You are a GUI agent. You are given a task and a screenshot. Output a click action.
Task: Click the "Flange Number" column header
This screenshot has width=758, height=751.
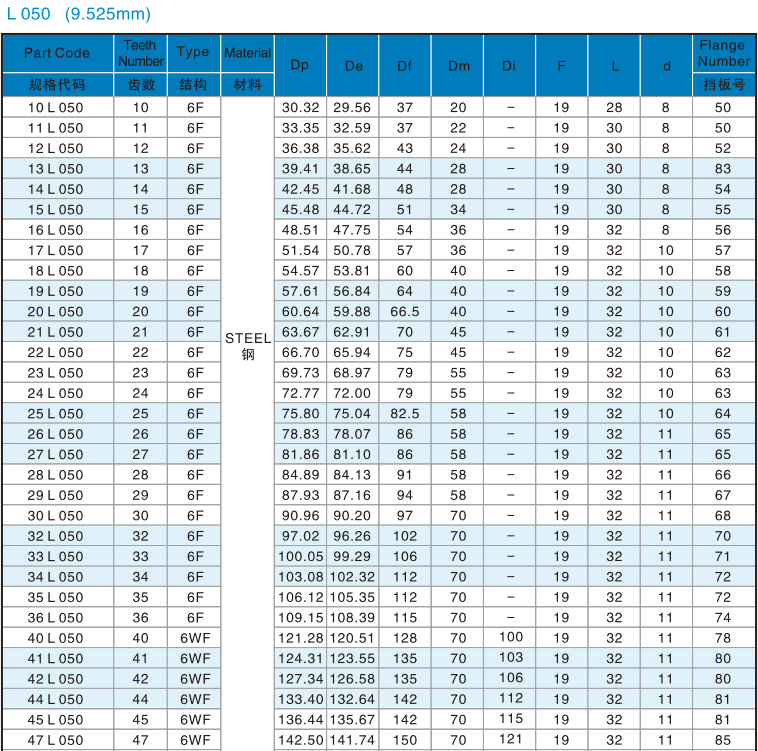(x=723, y=53)
